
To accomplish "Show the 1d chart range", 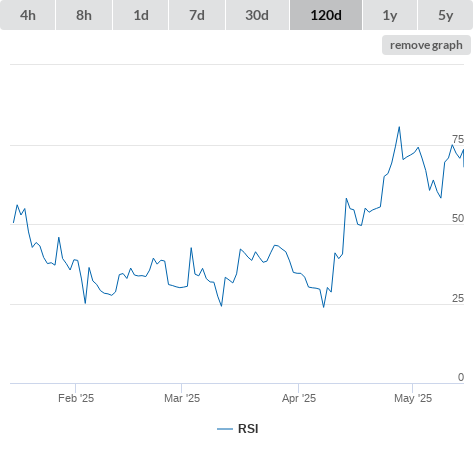I will coord(141,15).
